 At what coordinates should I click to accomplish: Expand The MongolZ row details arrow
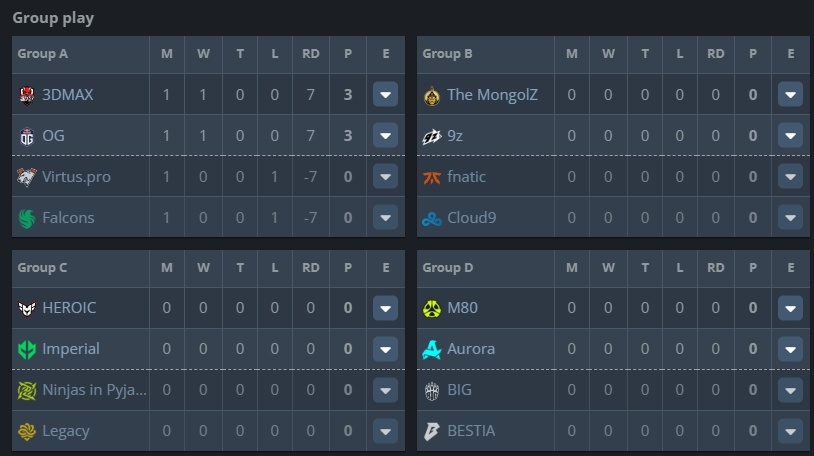(x=790, y=95)
